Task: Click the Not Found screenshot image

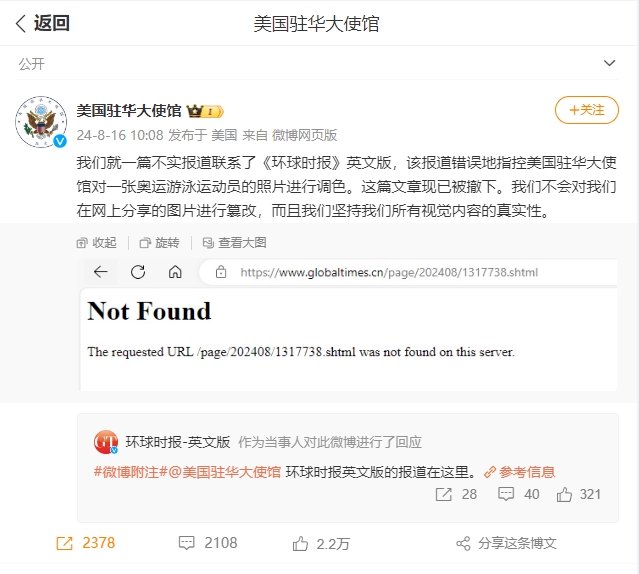Action: [x=348, y=324]
